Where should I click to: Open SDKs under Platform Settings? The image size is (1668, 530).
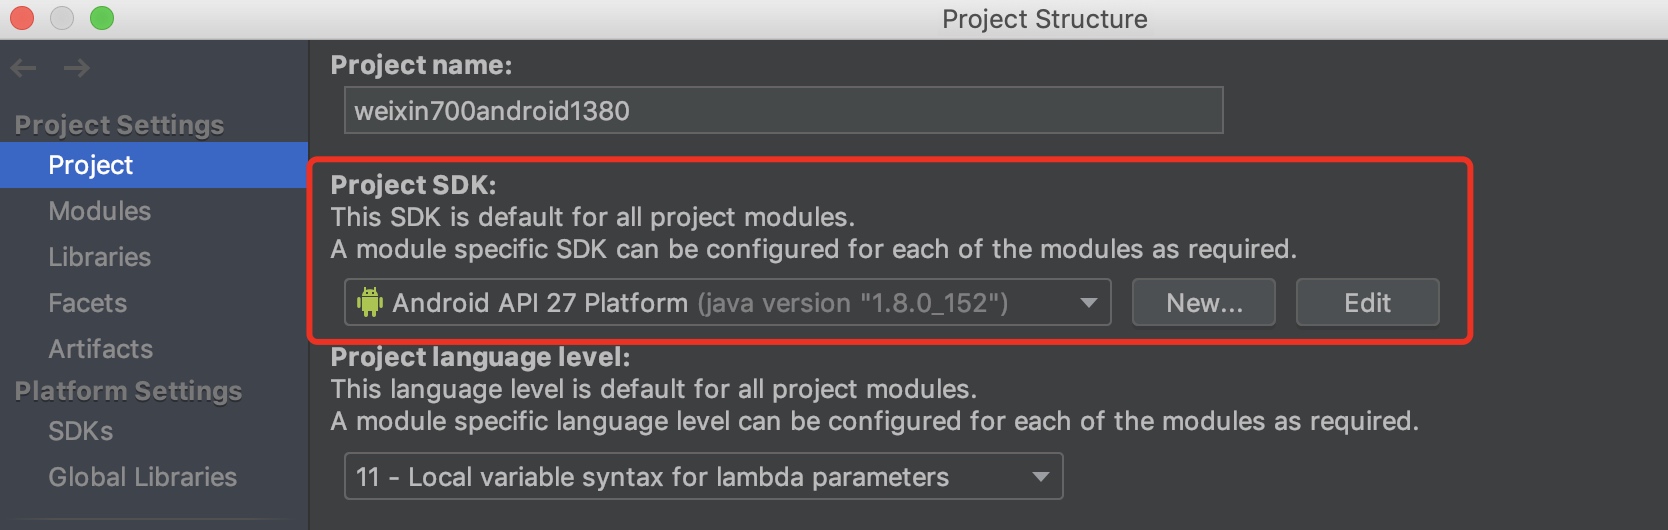tap(81, 431)
